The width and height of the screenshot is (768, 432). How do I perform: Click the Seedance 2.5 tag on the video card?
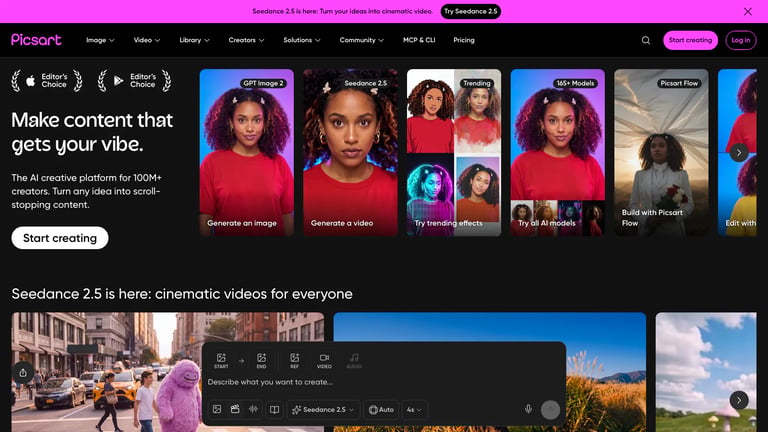pyautogui.click(x=365, y=83)
